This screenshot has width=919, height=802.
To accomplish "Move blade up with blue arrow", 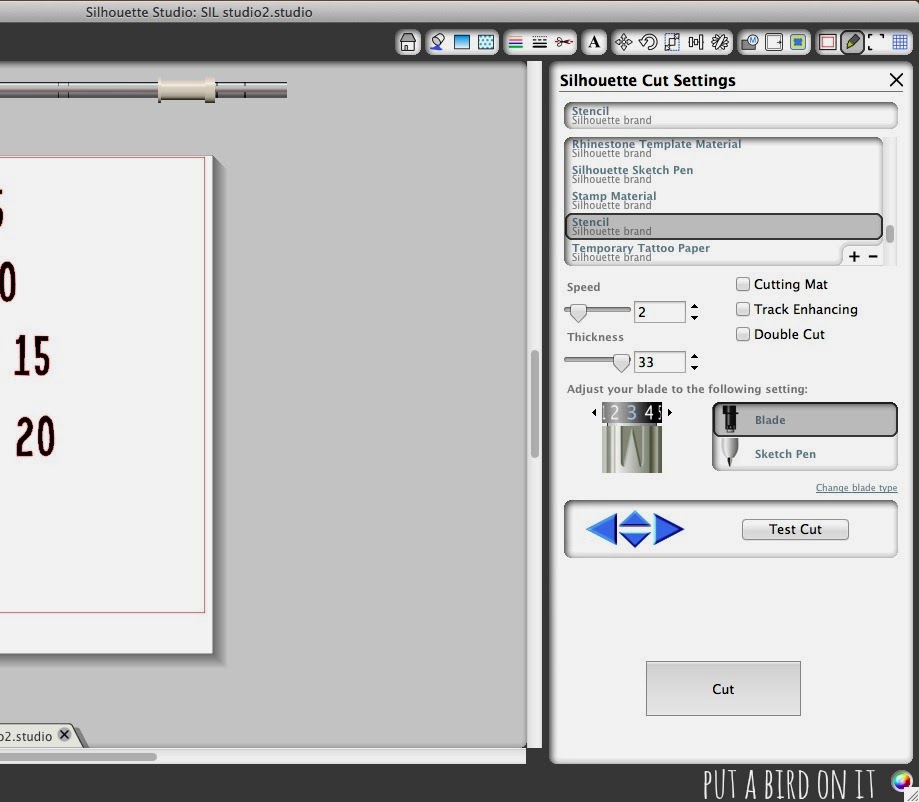I will click(x=635, y=519).
